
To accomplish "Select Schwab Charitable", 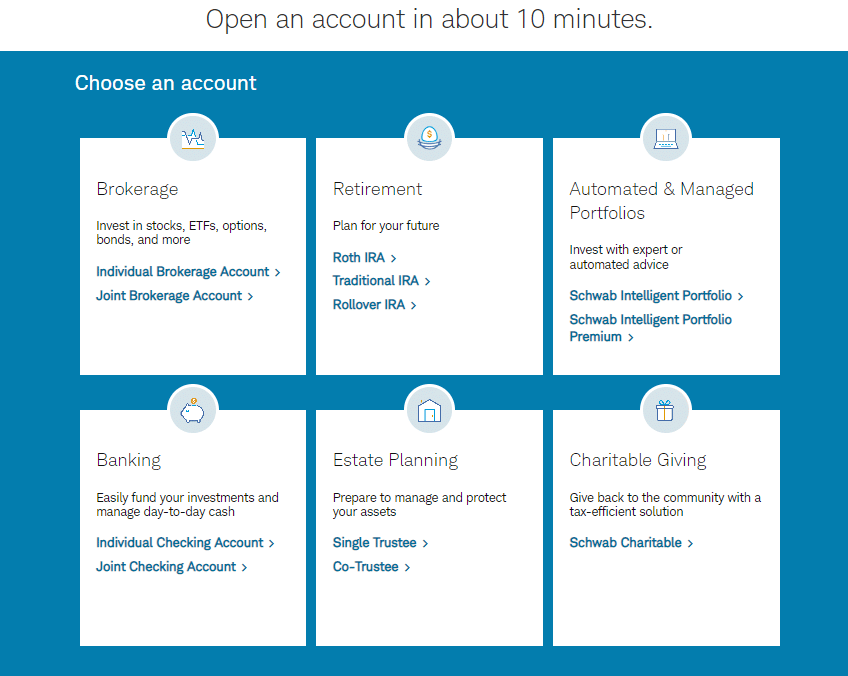I will pos(624,542).
